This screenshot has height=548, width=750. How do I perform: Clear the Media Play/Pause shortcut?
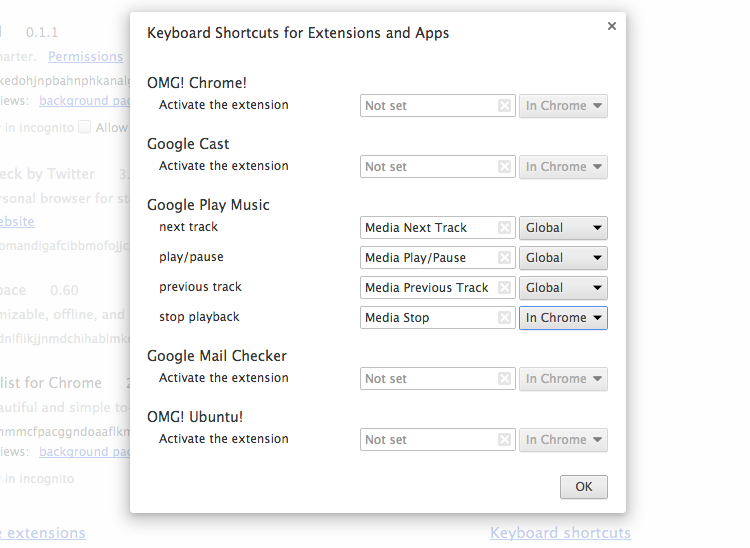505,258
